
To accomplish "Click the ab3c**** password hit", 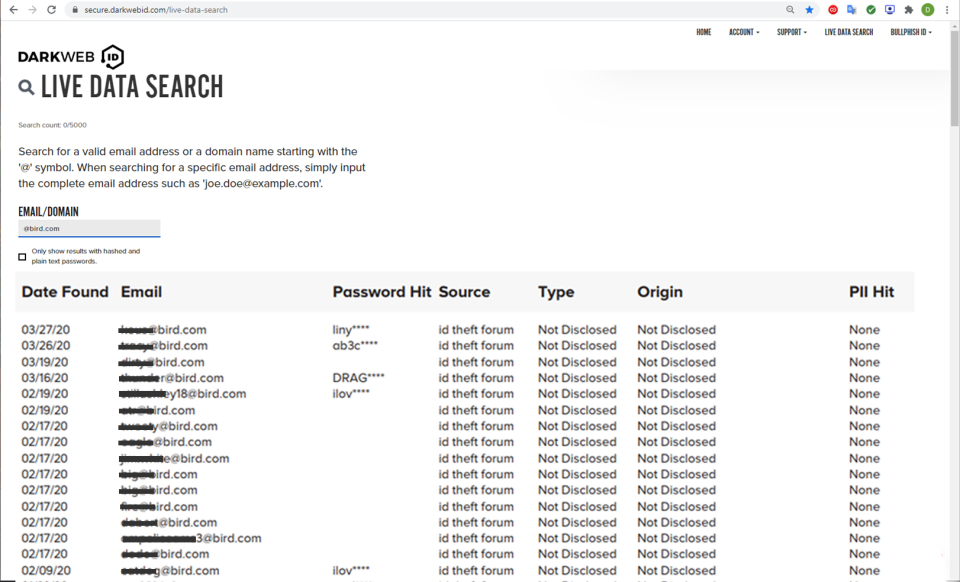I will pos(355,346).
